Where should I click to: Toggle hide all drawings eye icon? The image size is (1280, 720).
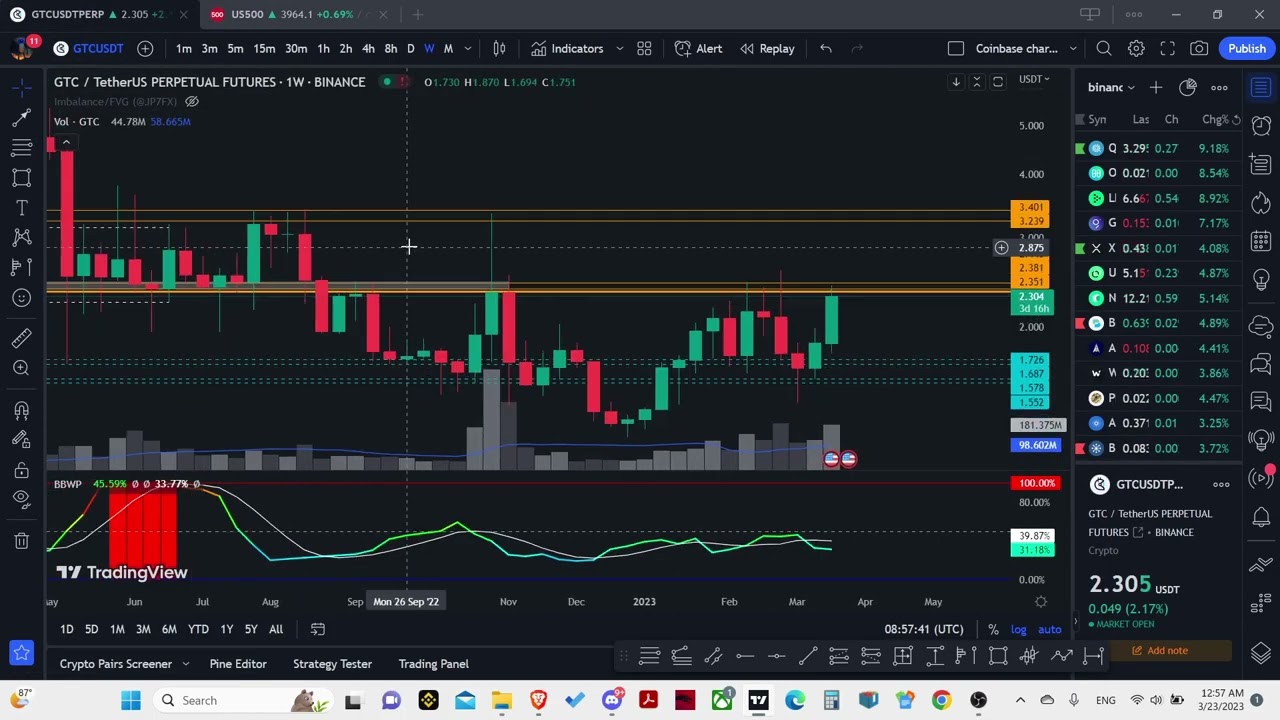[21, 498]
